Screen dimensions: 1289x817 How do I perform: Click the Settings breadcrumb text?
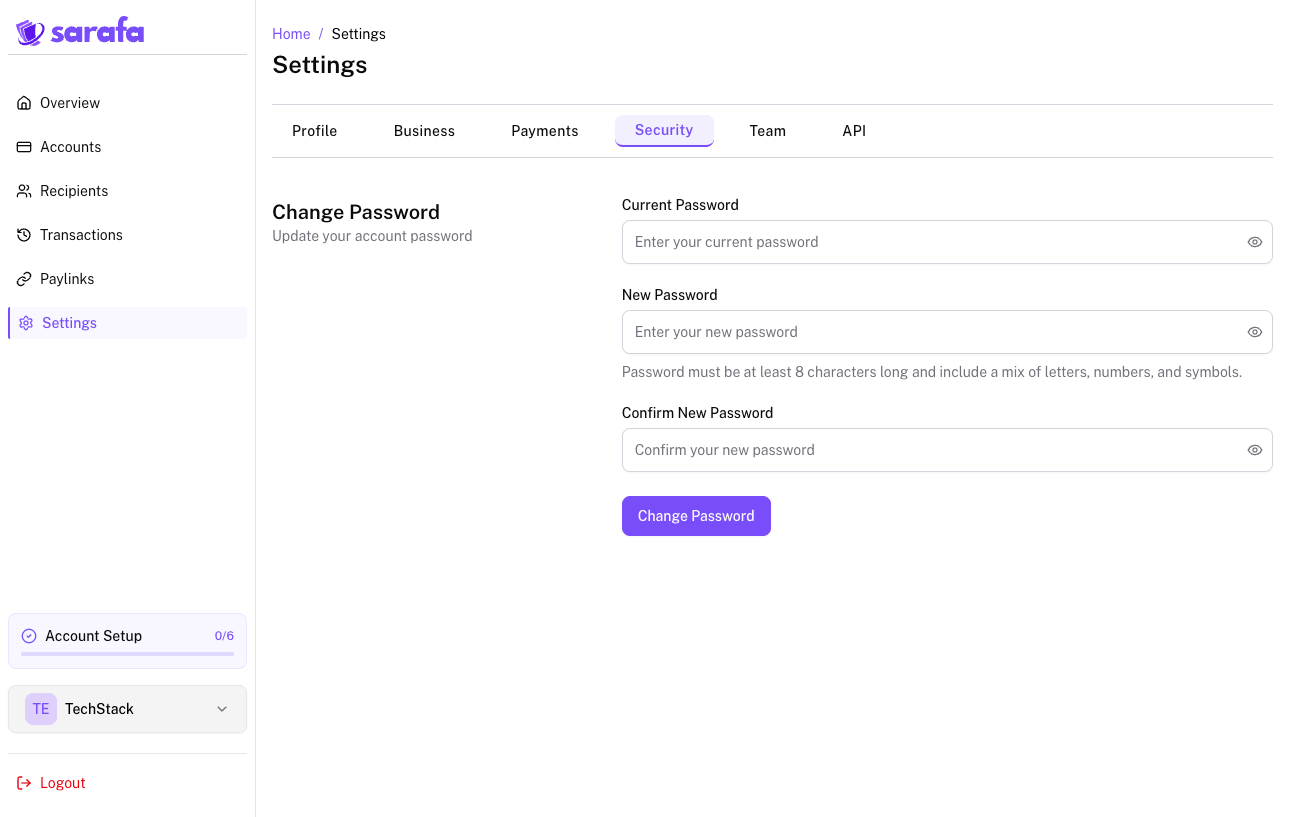[358, 34]
